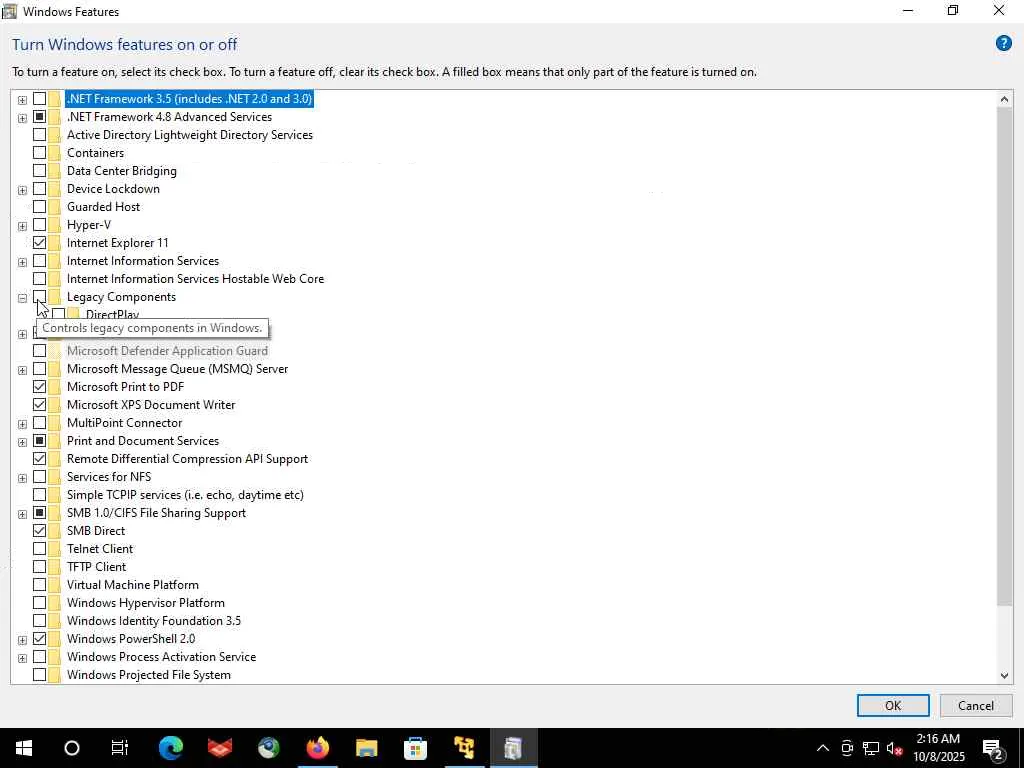Click the folder icon beside SMB Direct
The width and height of the screenshot is (1024, 768).
tap(55, 531)
